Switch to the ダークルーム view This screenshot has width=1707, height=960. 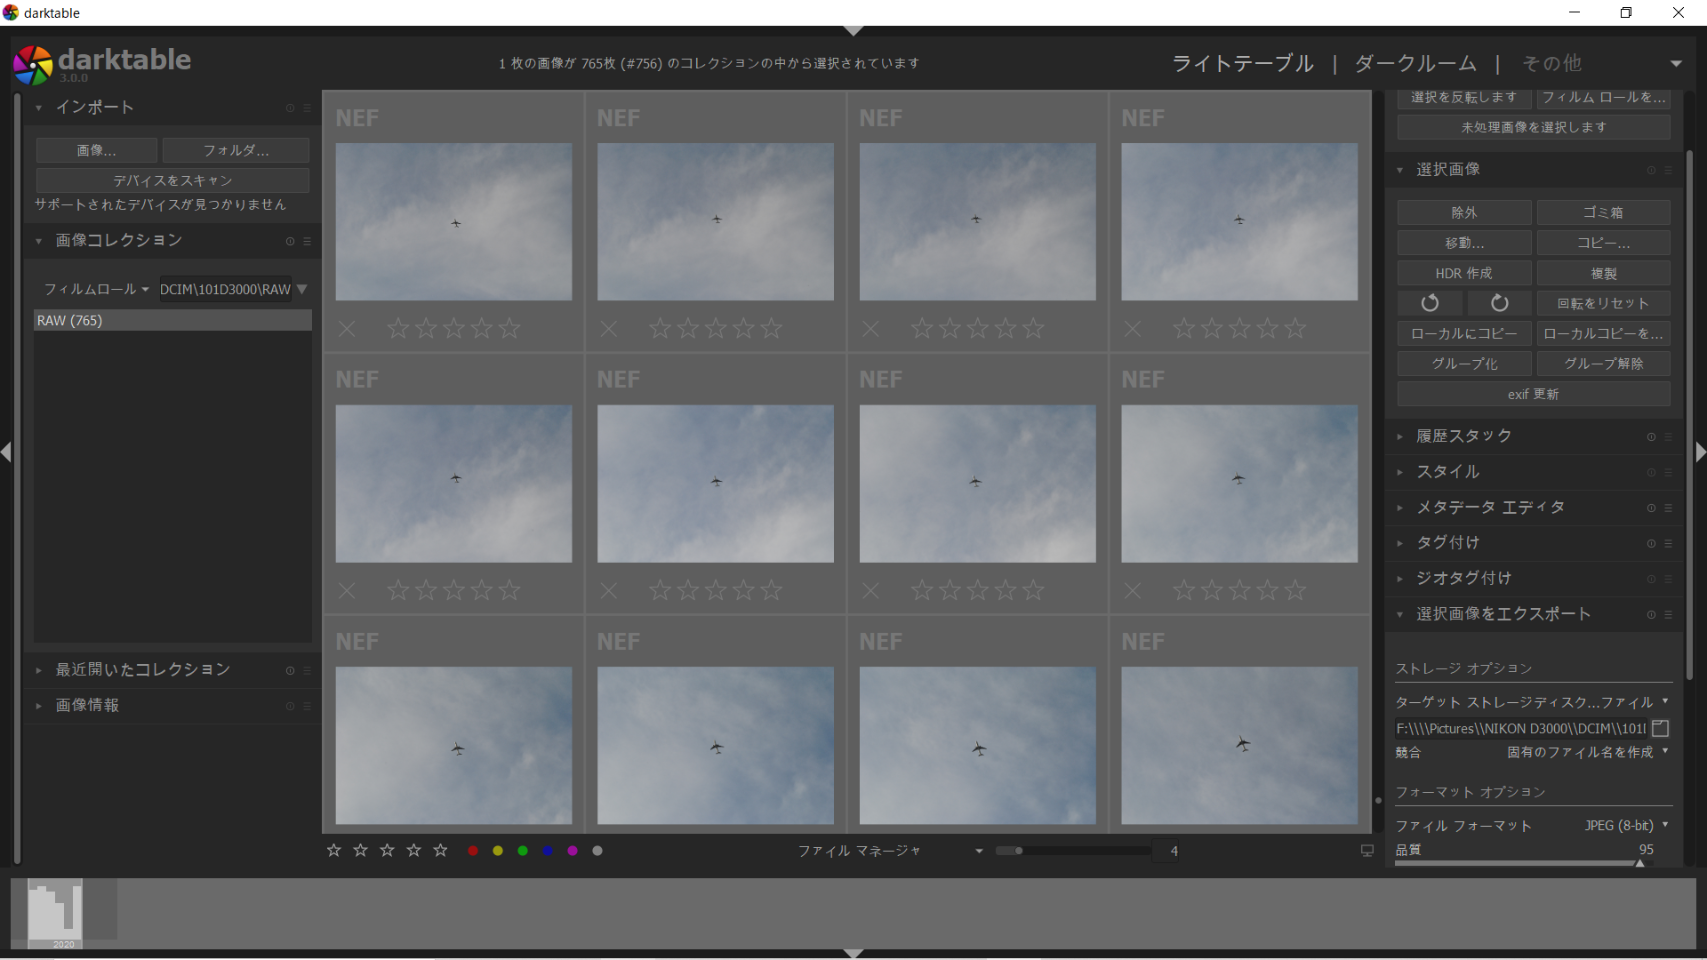[1414, 63]
